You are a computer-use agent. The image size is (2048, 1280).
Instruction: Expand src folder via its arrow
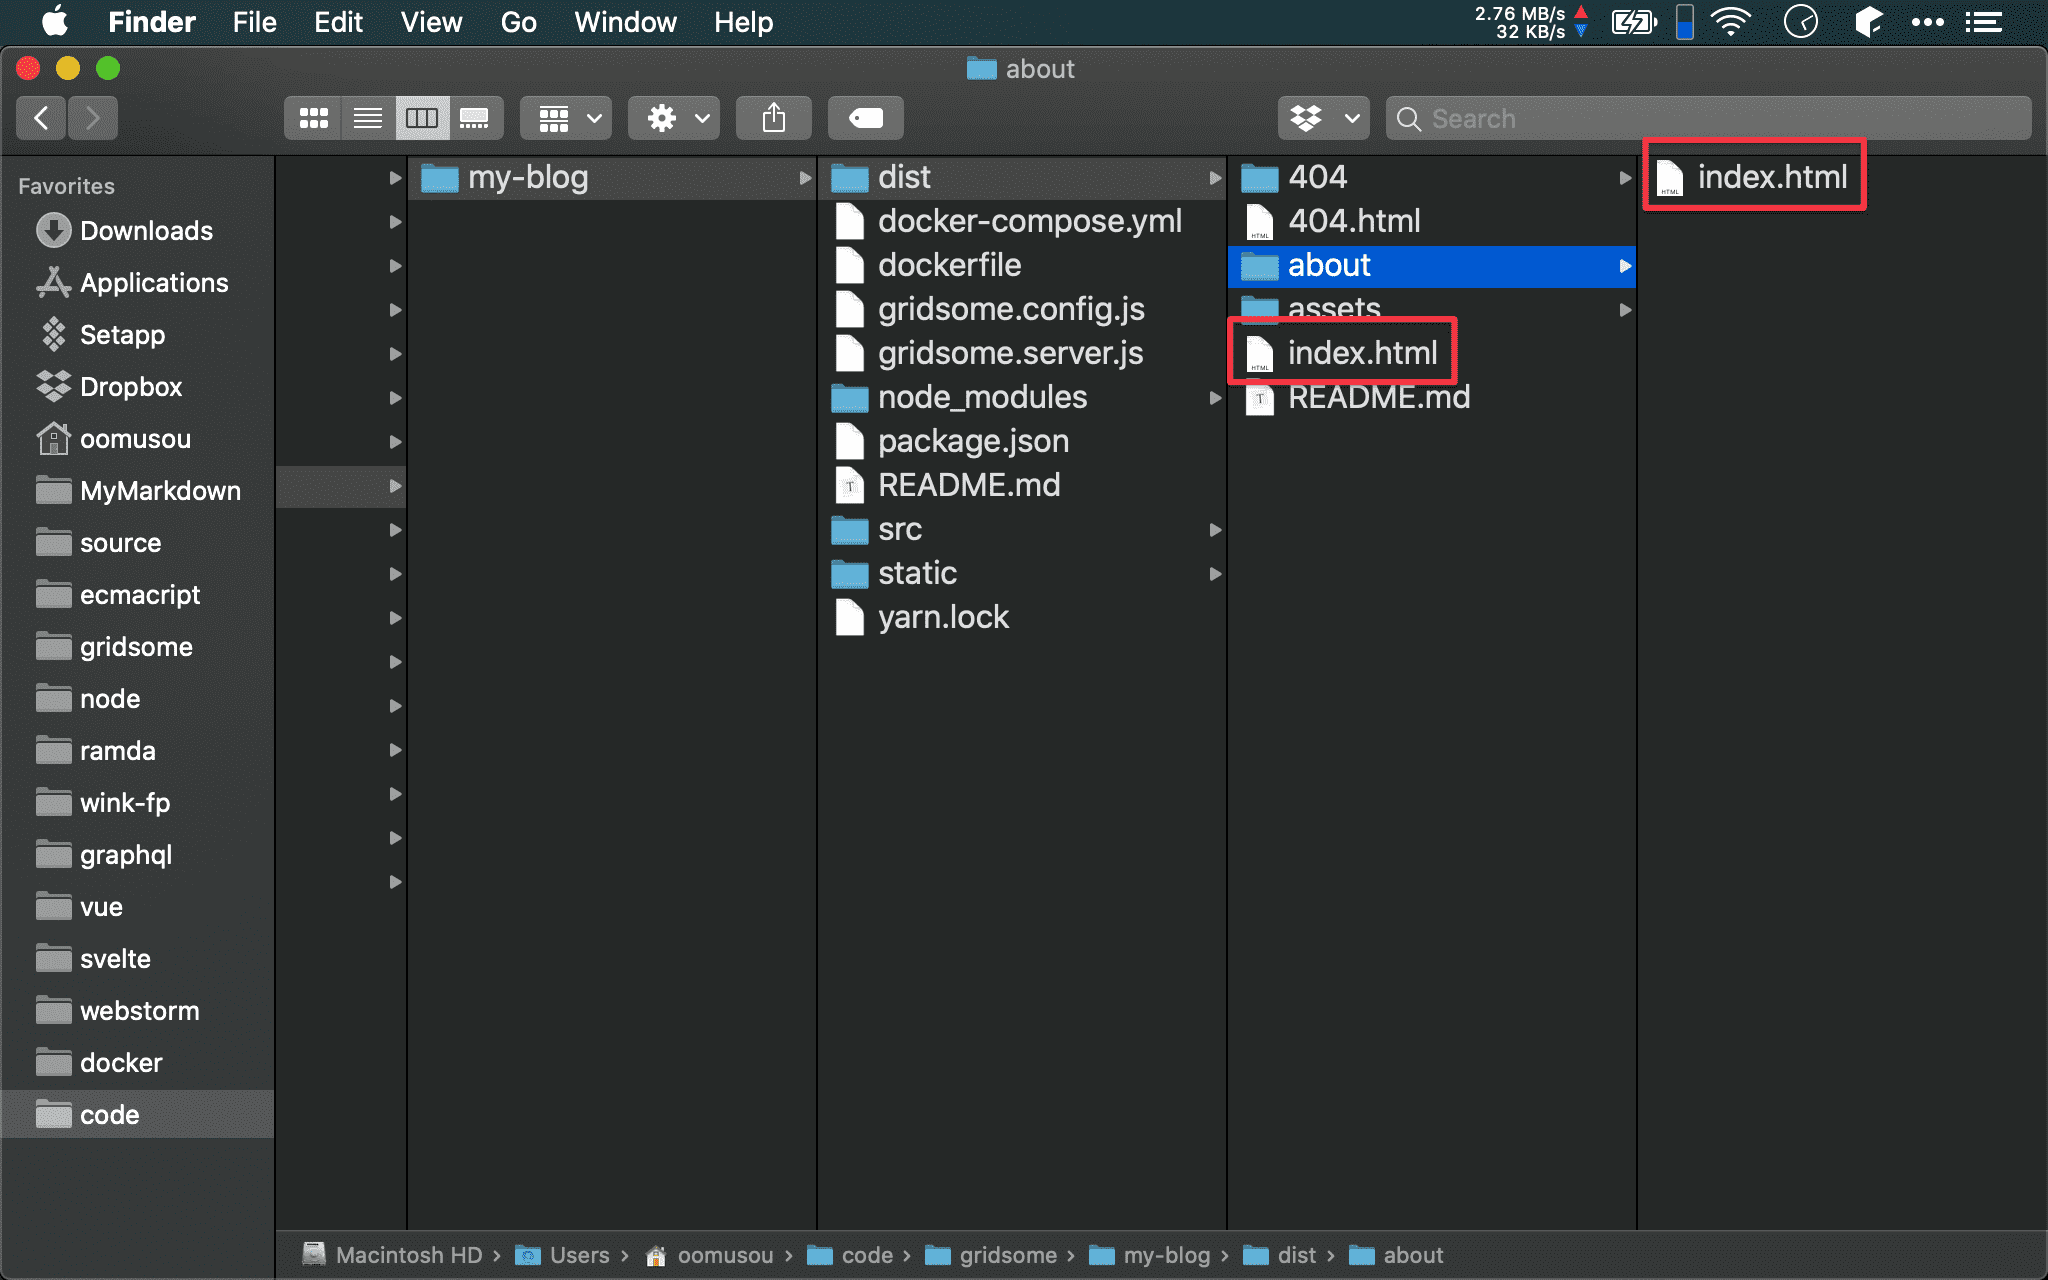[1215, 530]
